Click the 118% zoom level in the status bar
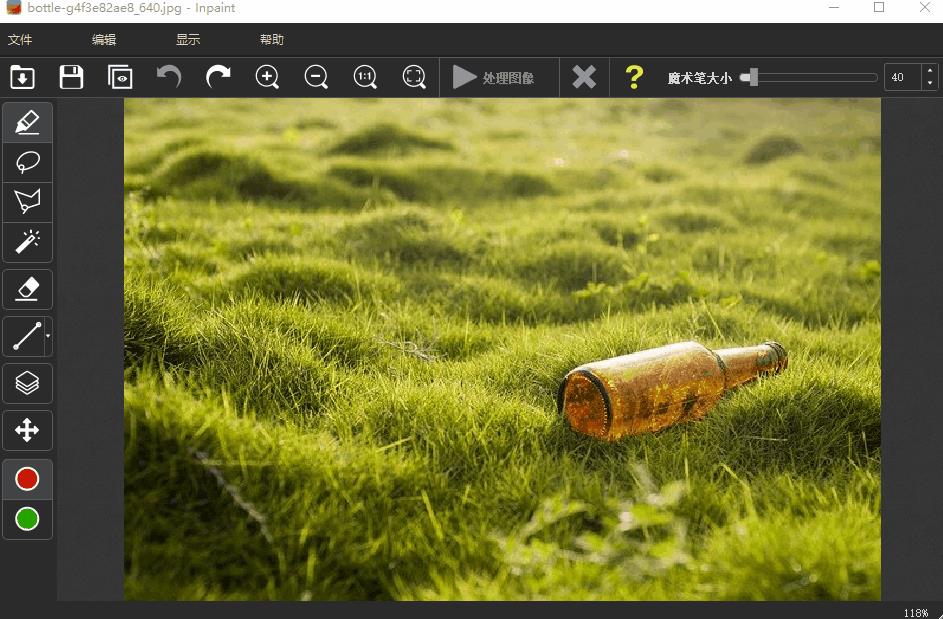943x619 pixels. click(915, 612)
